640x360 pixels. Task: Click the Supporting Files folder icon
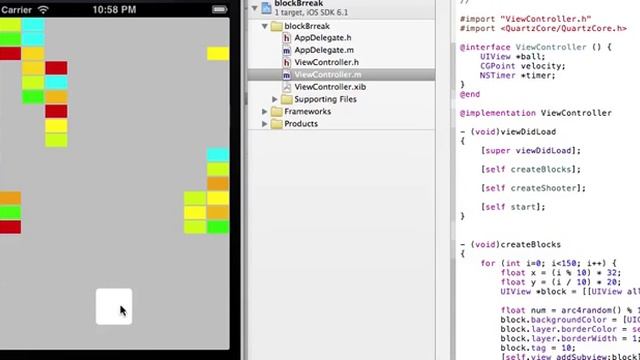tap(287, 99)
